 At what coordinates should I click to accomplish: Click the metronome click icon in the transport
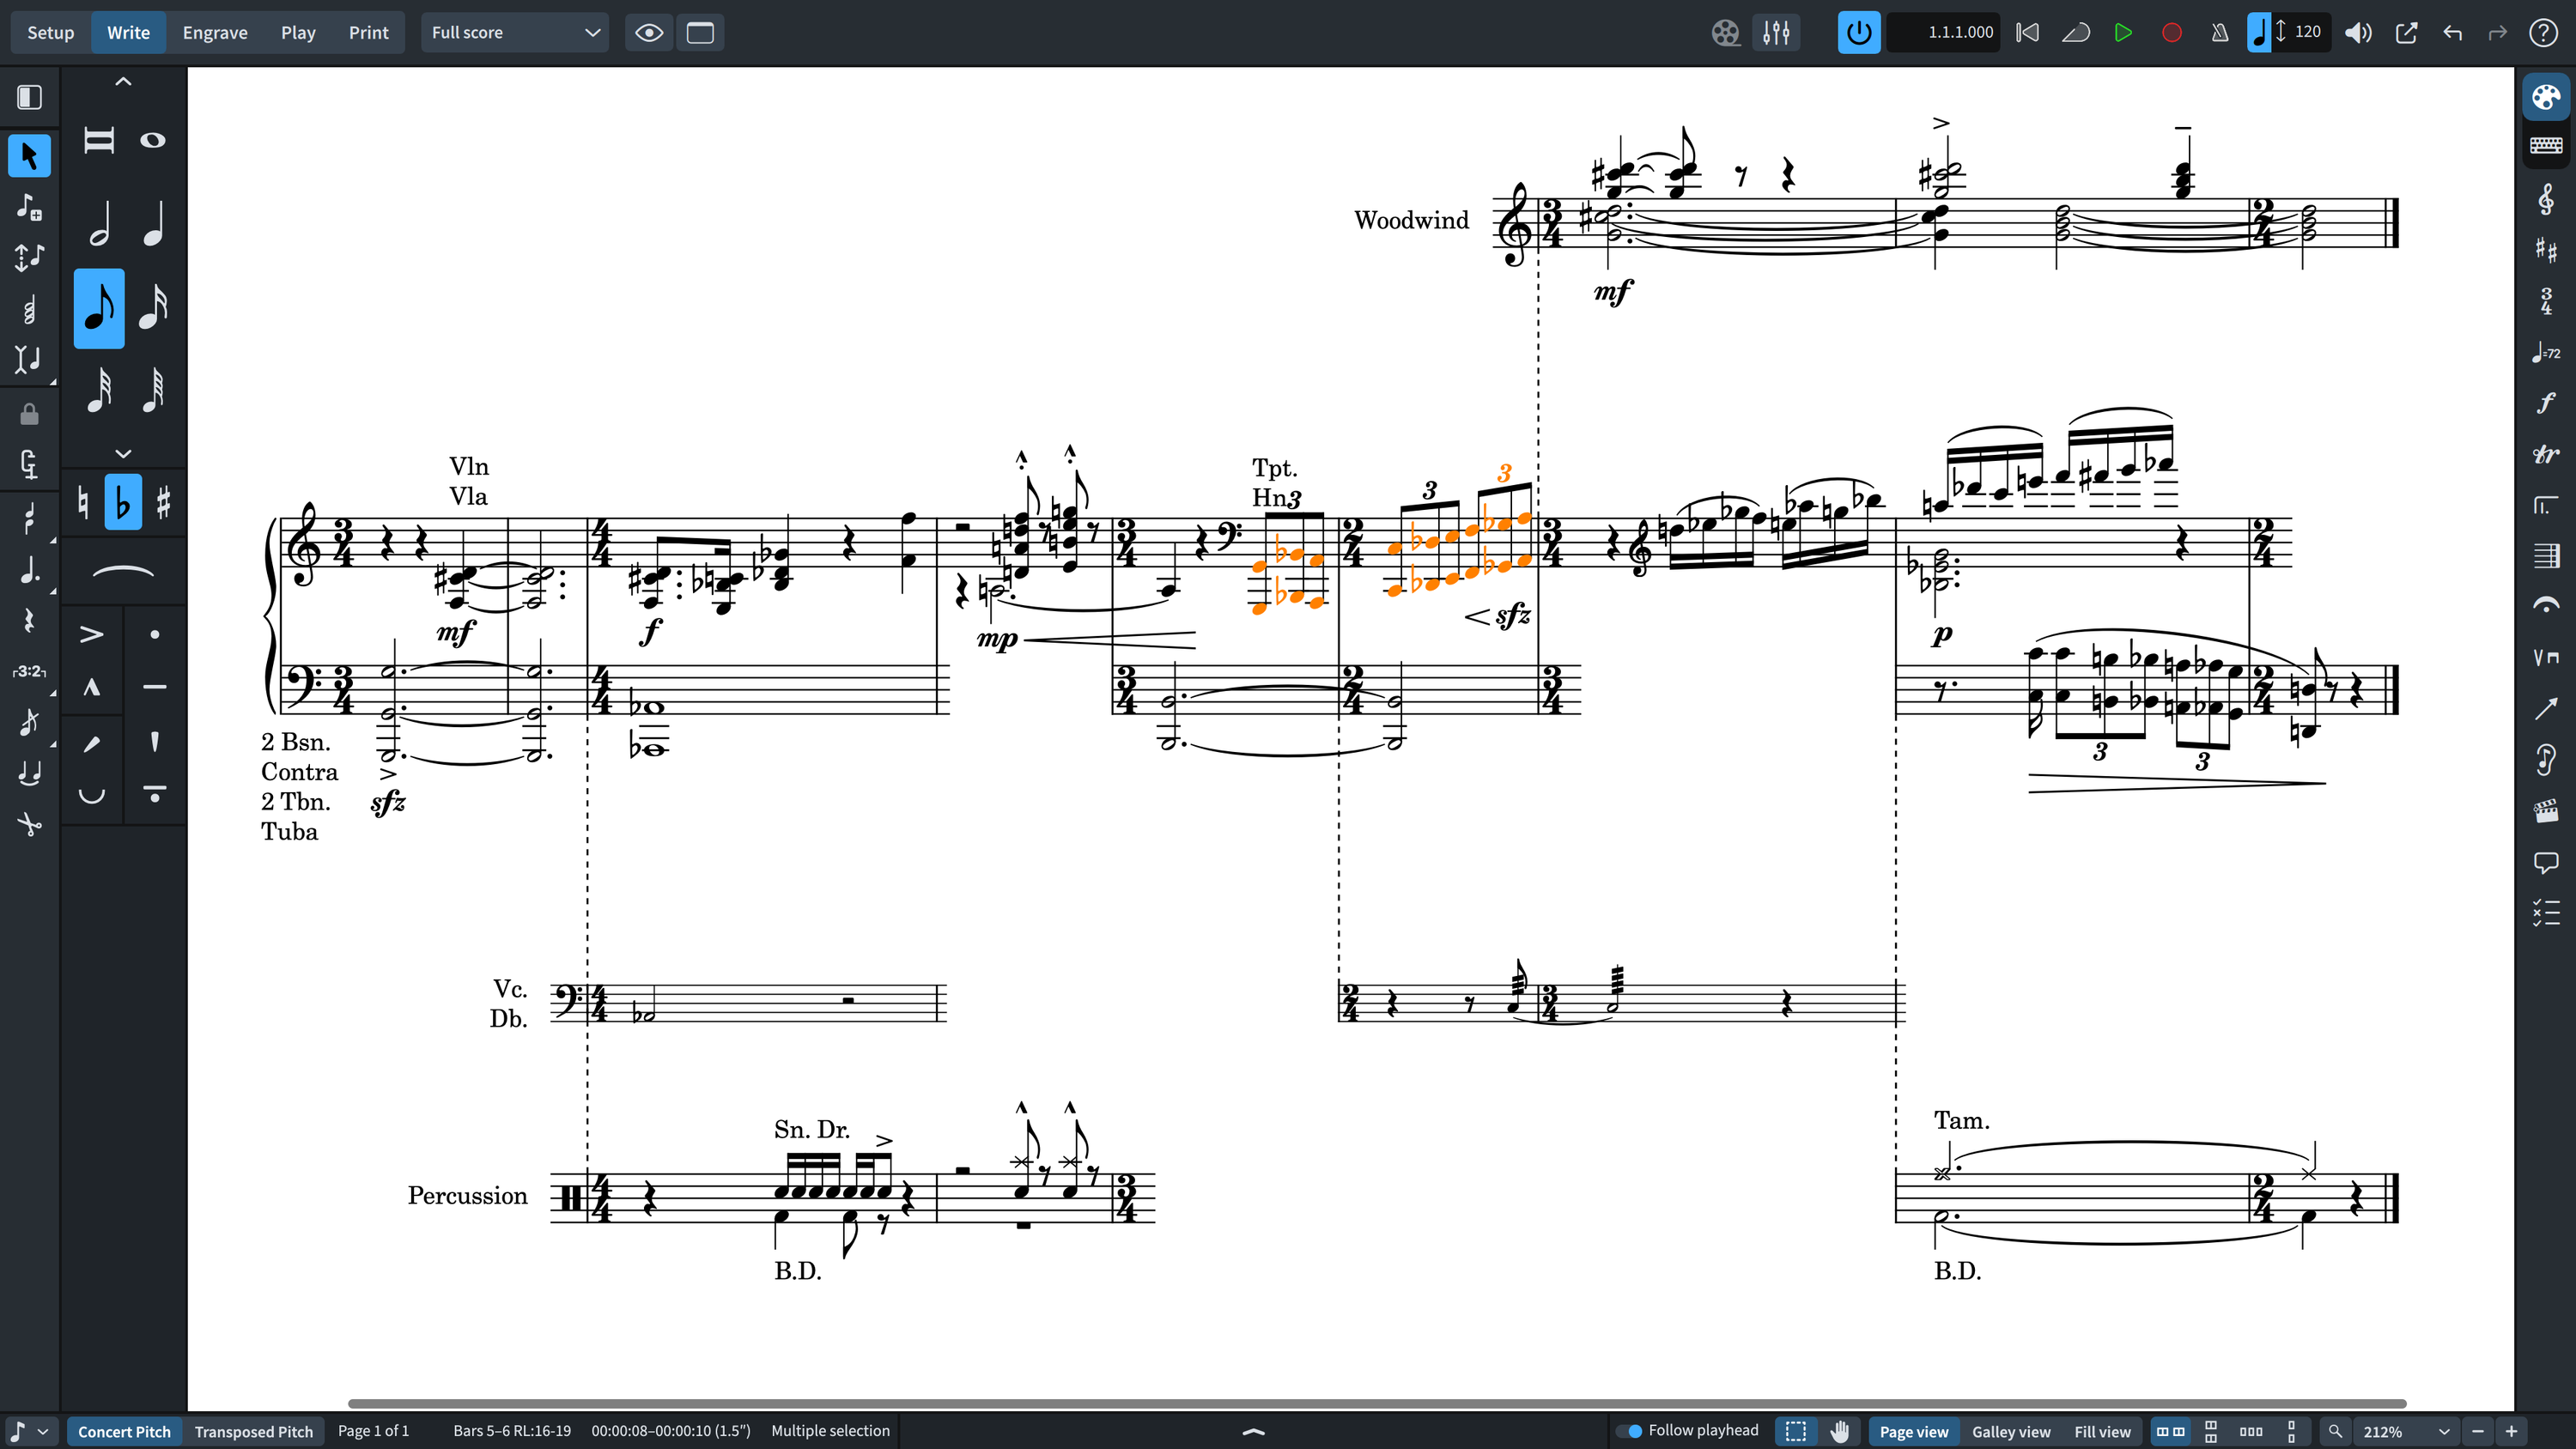click(2218, 32)
